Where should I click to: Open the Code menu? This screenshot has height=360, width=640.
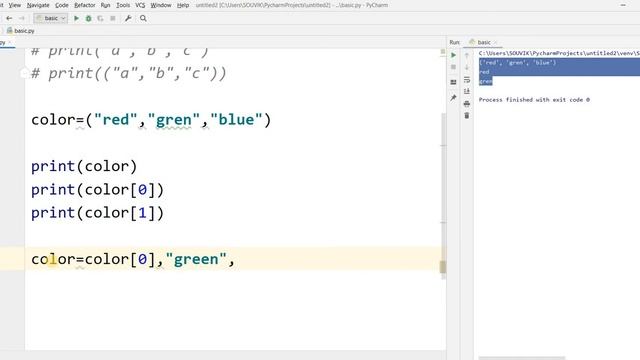tap(62, 5)
